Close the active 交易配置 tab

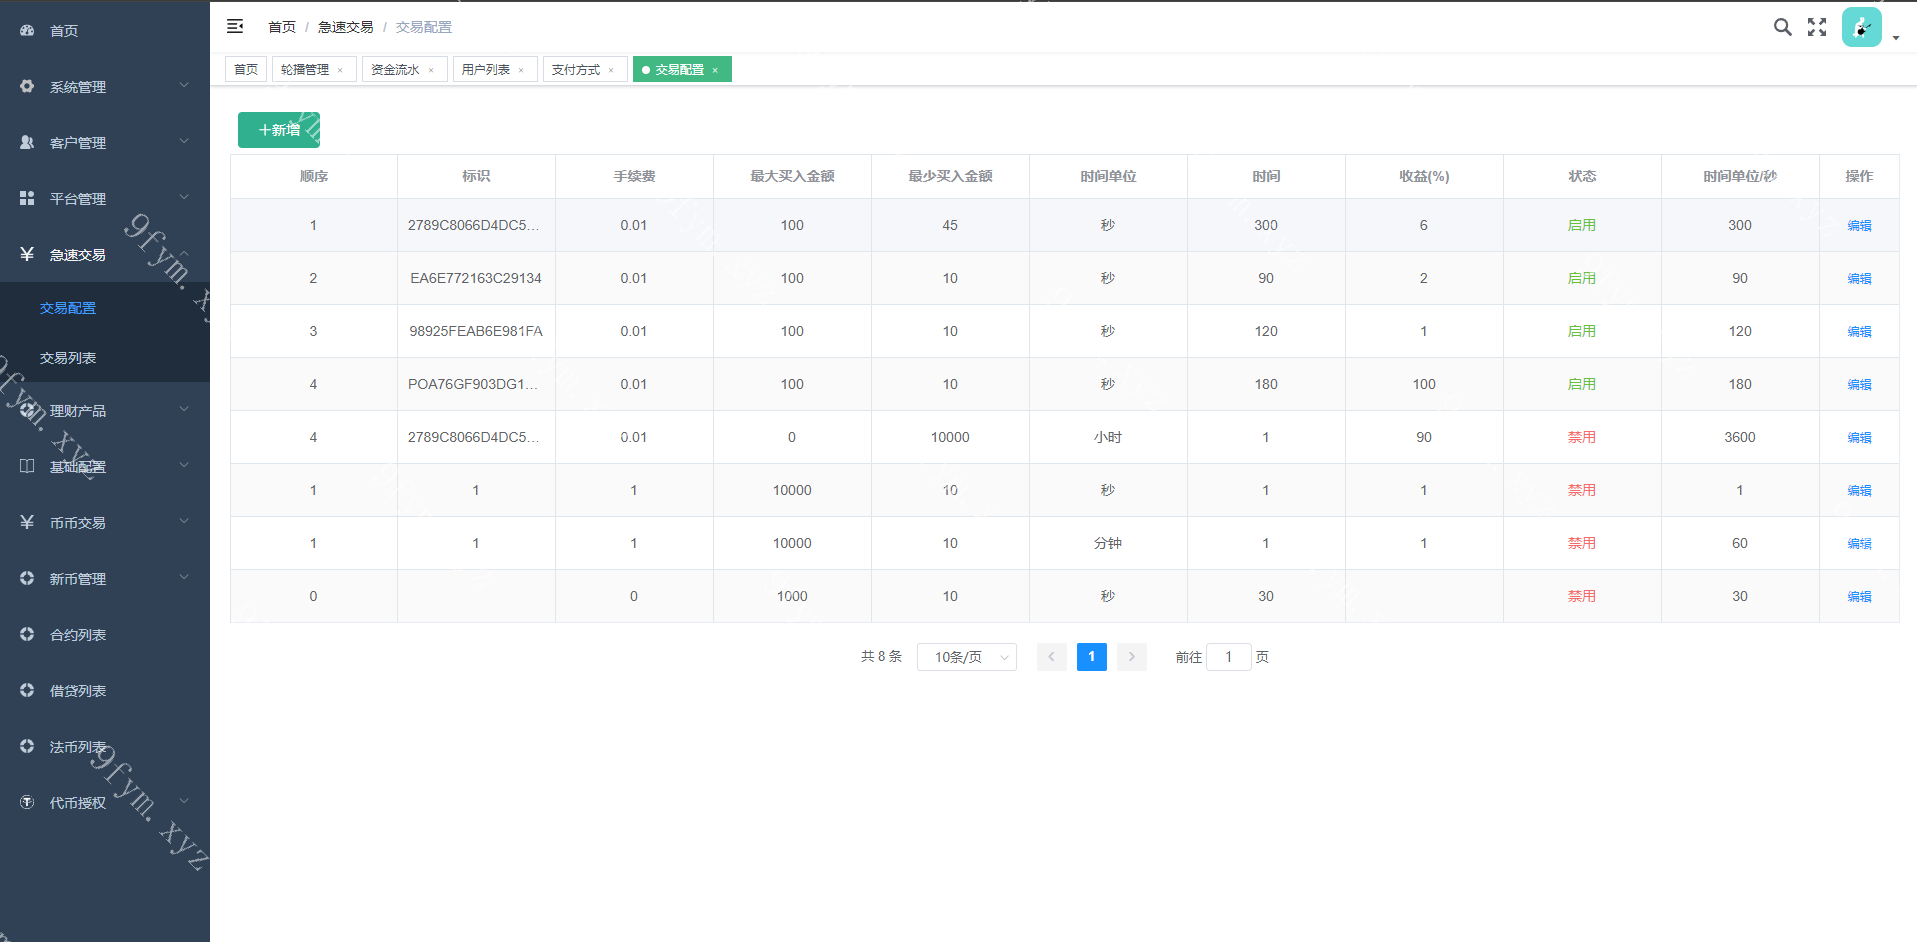point(715,70)
